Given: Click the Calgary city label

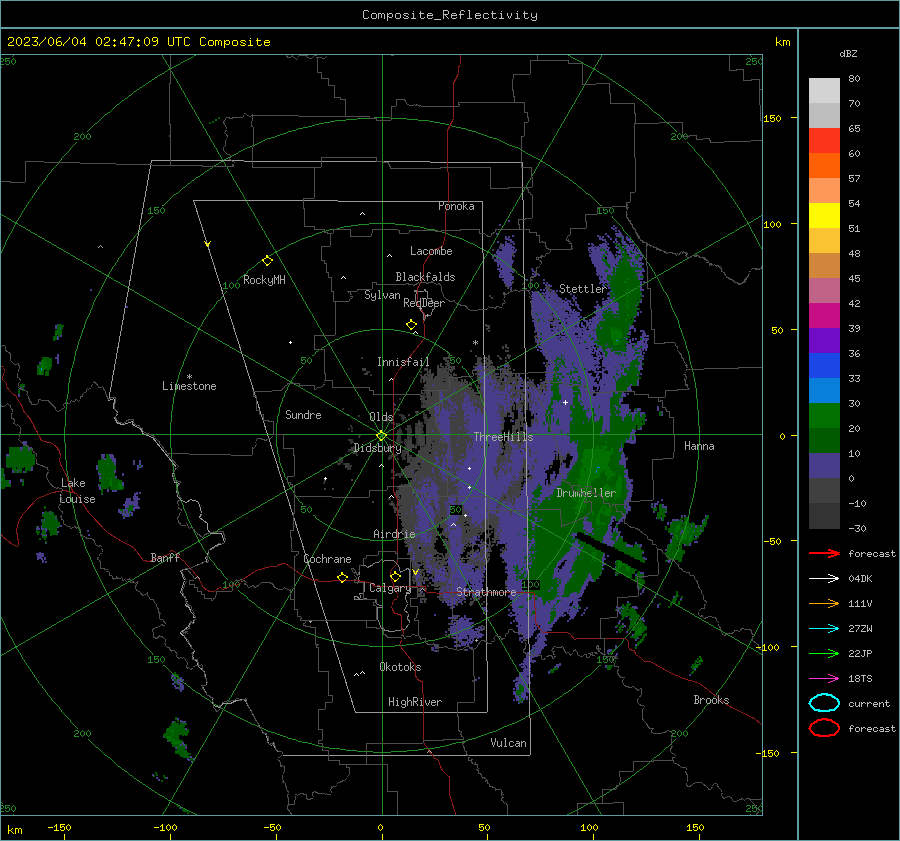Looking at the screenshot, I should 390,588.
